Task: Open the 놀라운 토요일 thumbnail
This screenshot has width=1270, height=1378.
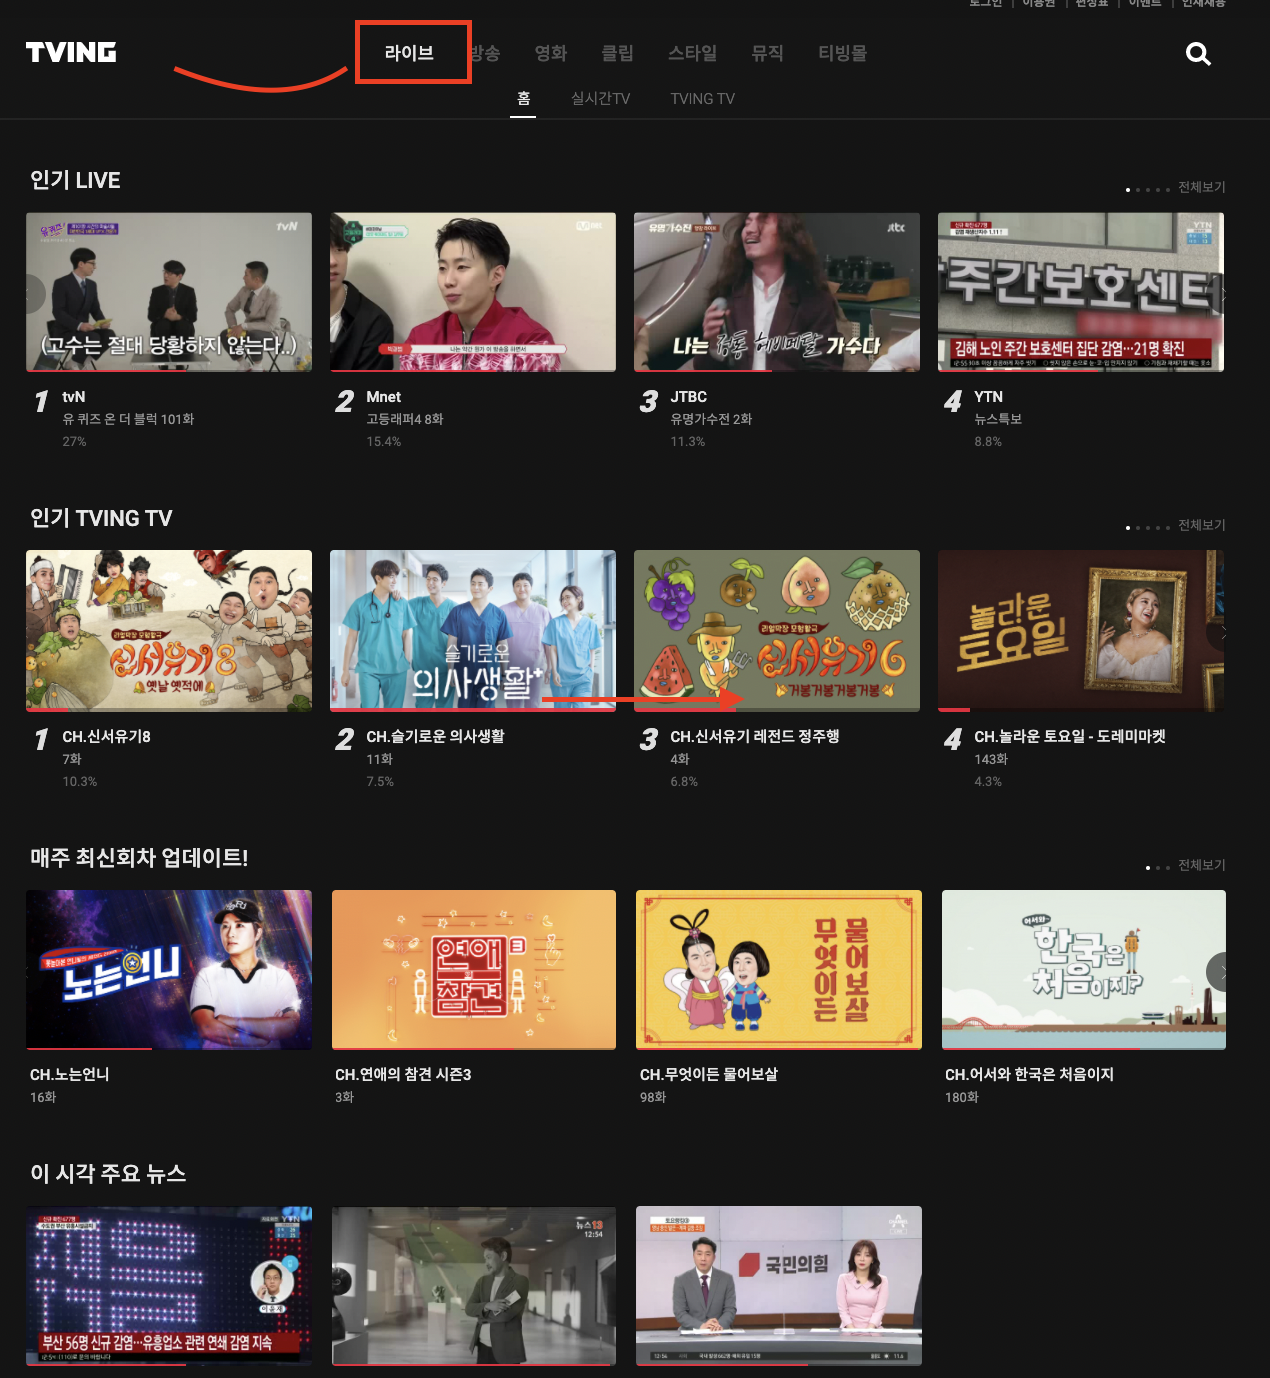Action: [1081, 630]
